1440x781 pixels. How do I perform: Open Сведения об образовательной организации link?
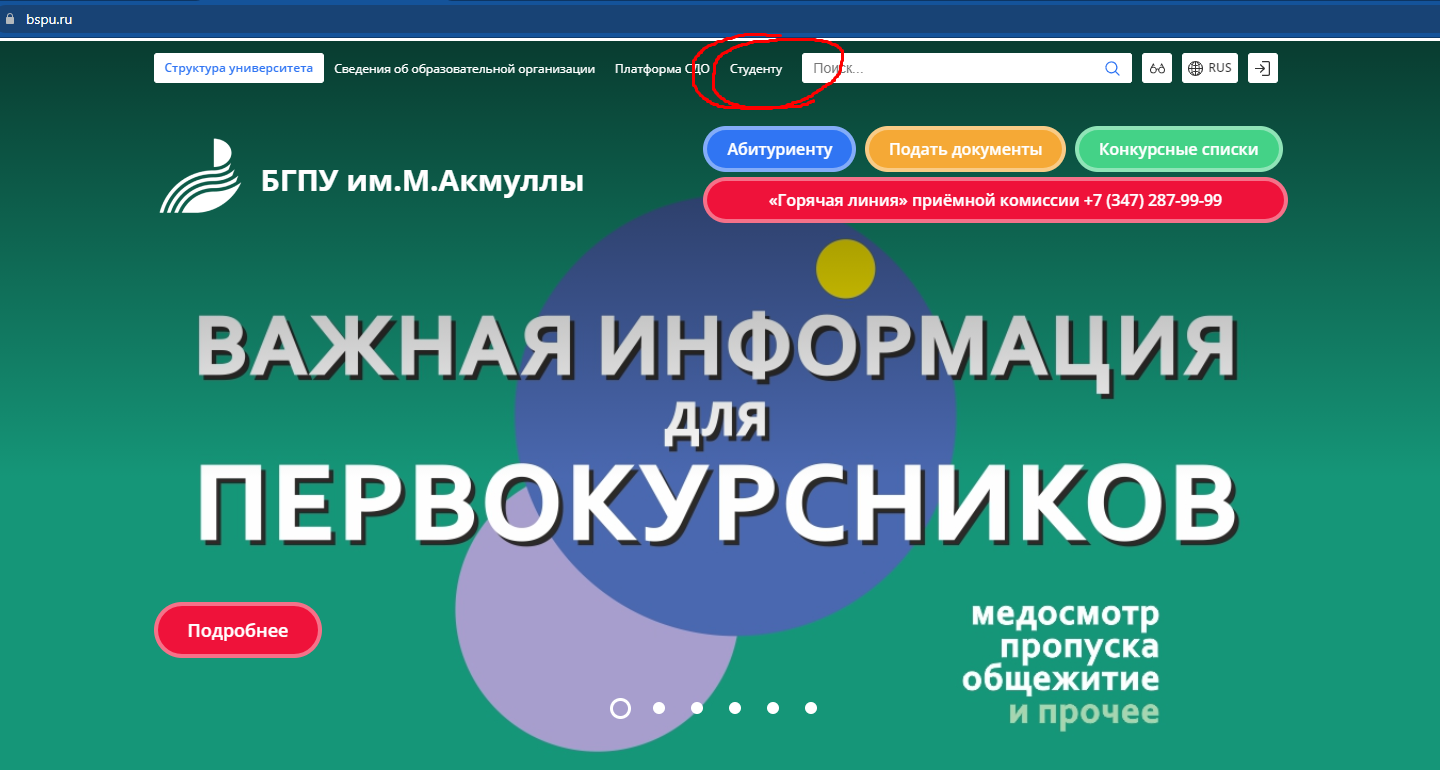tap(464, 69)
